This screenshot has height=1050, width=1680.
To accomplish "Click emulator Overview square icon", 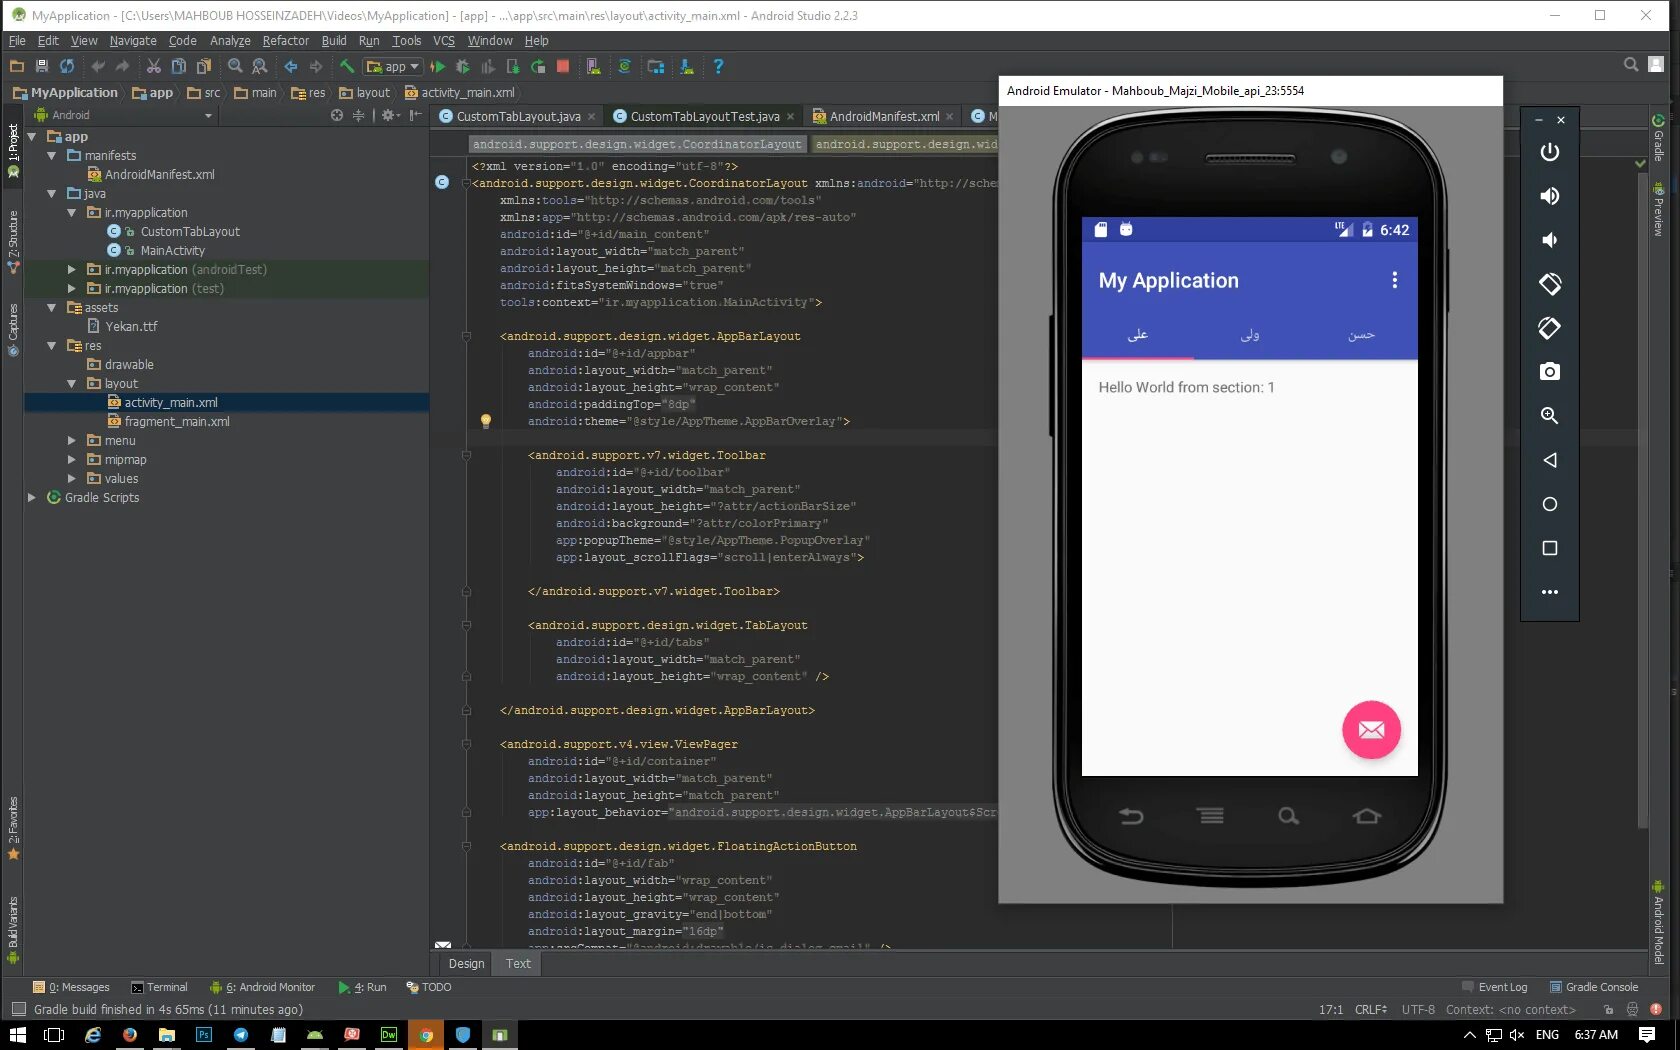I will [x=1550, y=548].
